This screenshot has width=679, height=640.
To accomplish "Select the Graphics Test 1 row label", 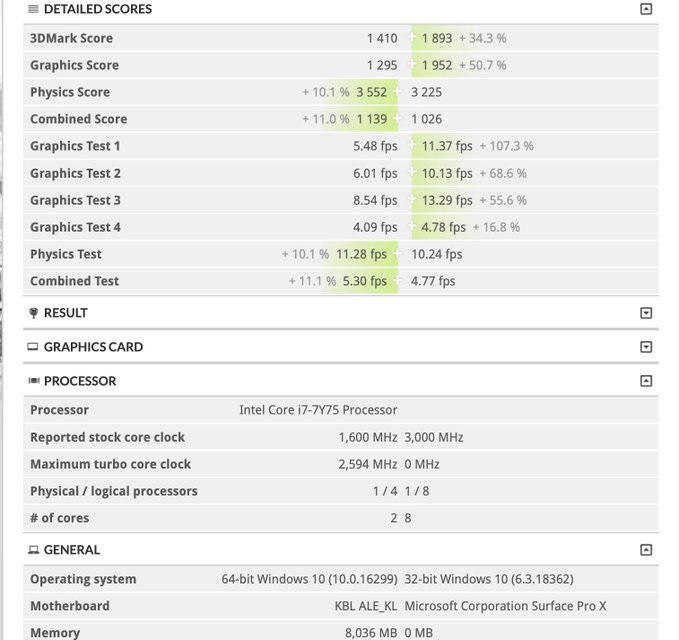I will coord(75,146).
